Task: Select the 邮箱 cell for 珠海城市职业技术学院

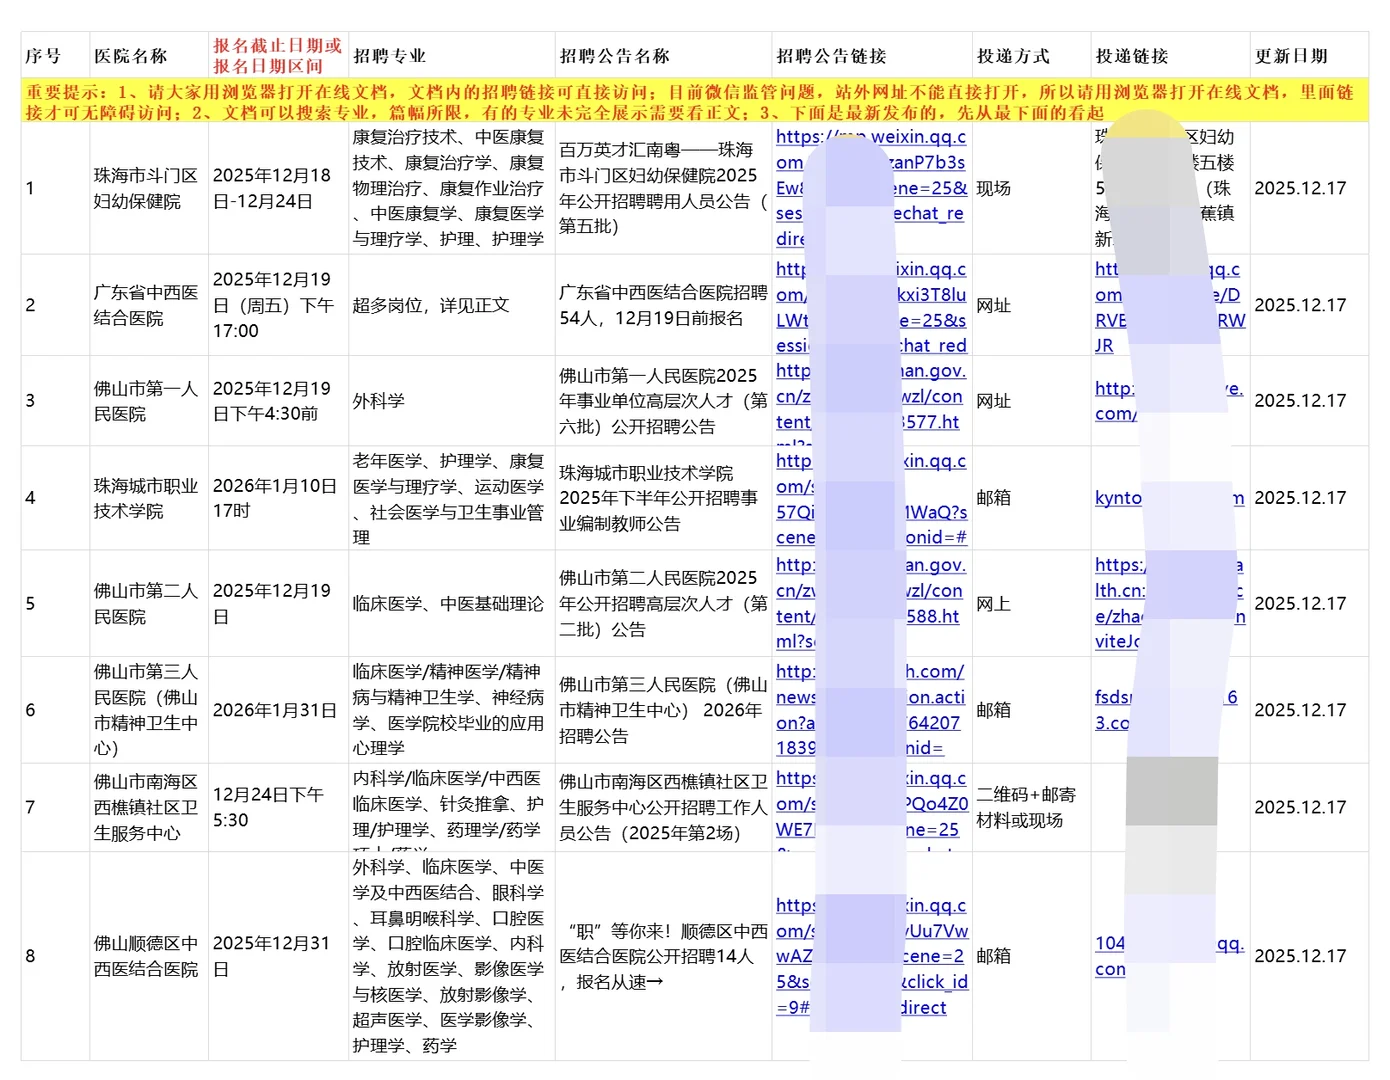Action: click(994, 497)
